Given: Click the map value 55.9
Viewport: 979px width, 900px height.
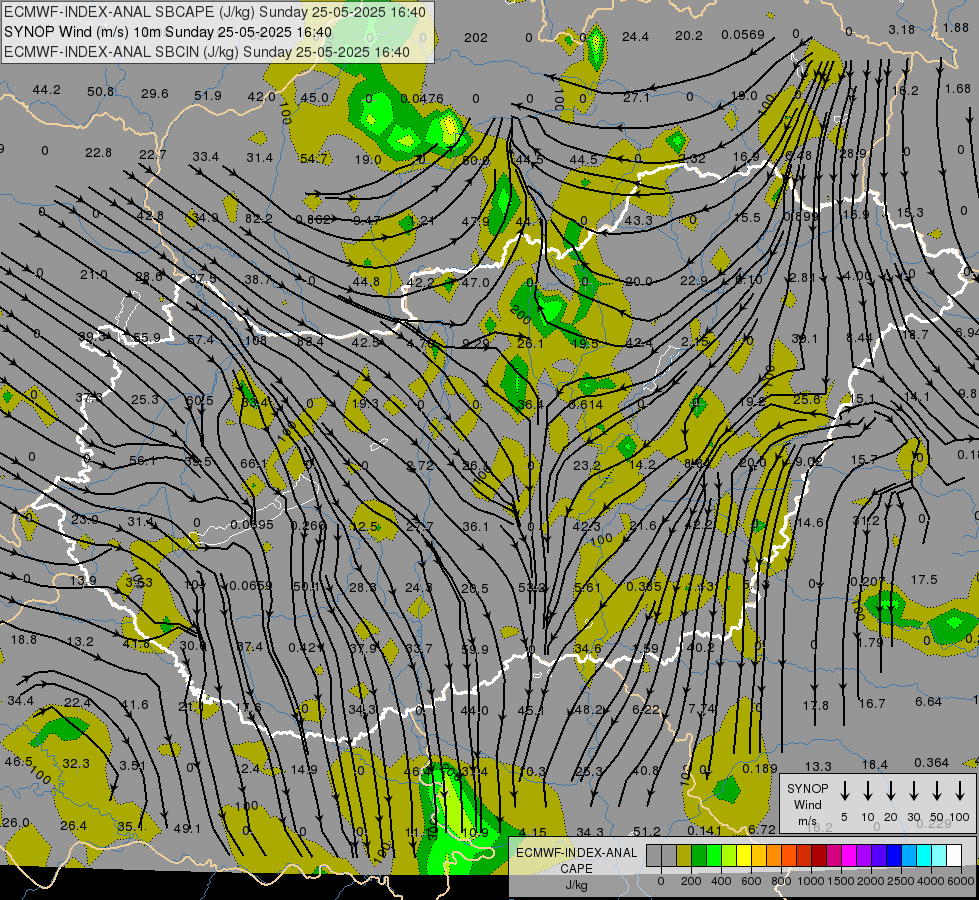Looking at the screenshot, I should pyautogui.click(x=147, y=338).
